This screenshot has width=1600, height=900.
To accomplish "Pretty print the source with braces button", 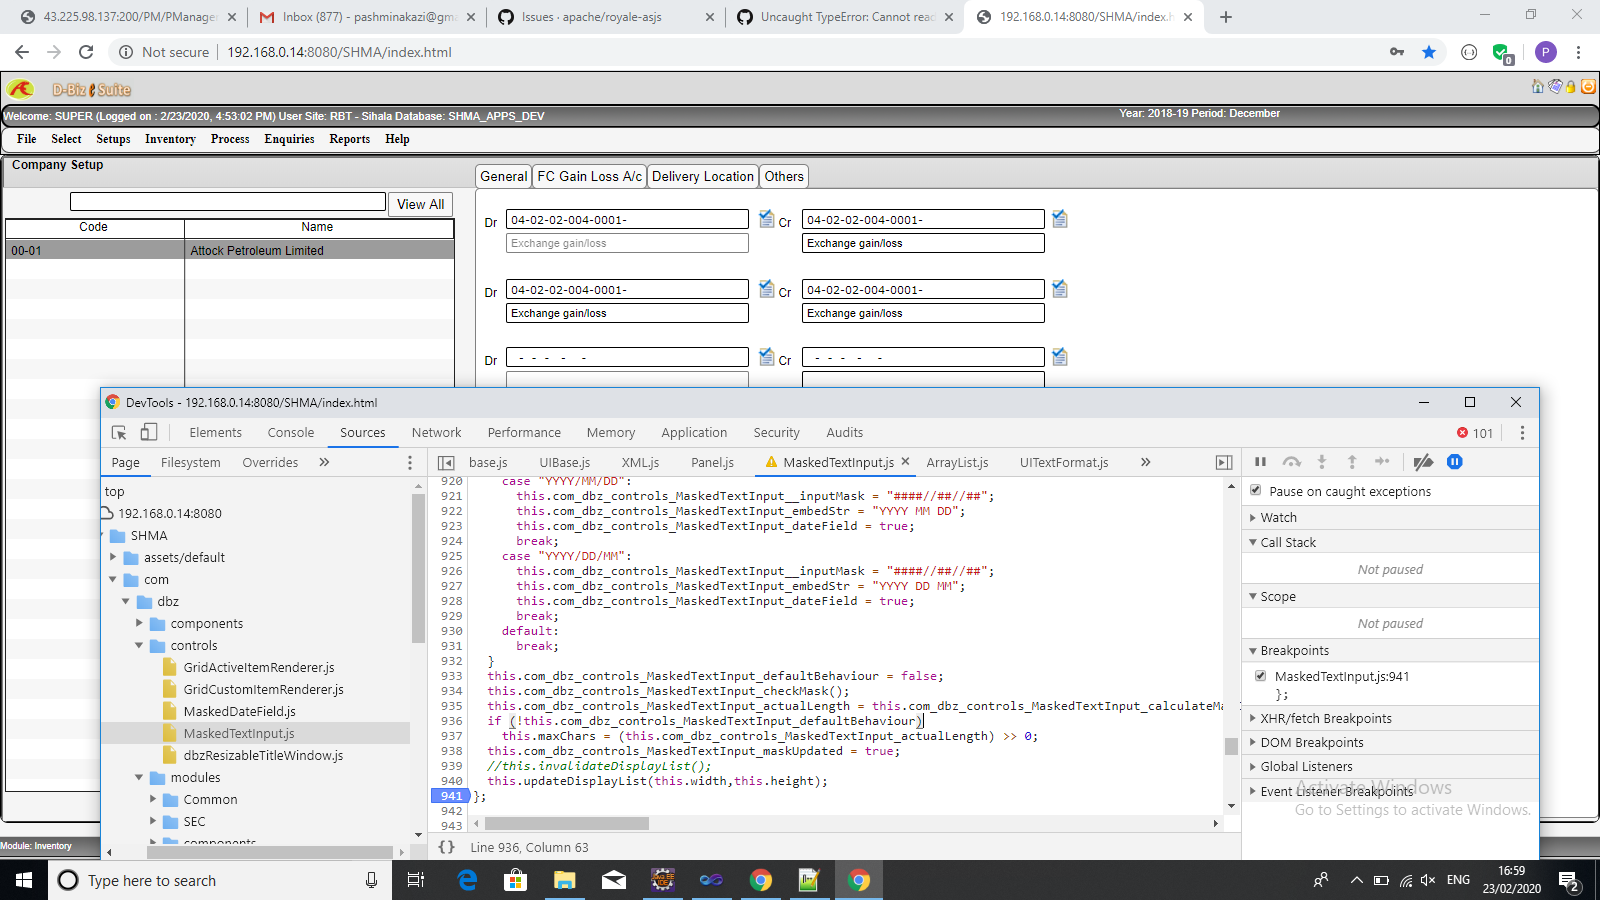I will click(x=447, y=847).
